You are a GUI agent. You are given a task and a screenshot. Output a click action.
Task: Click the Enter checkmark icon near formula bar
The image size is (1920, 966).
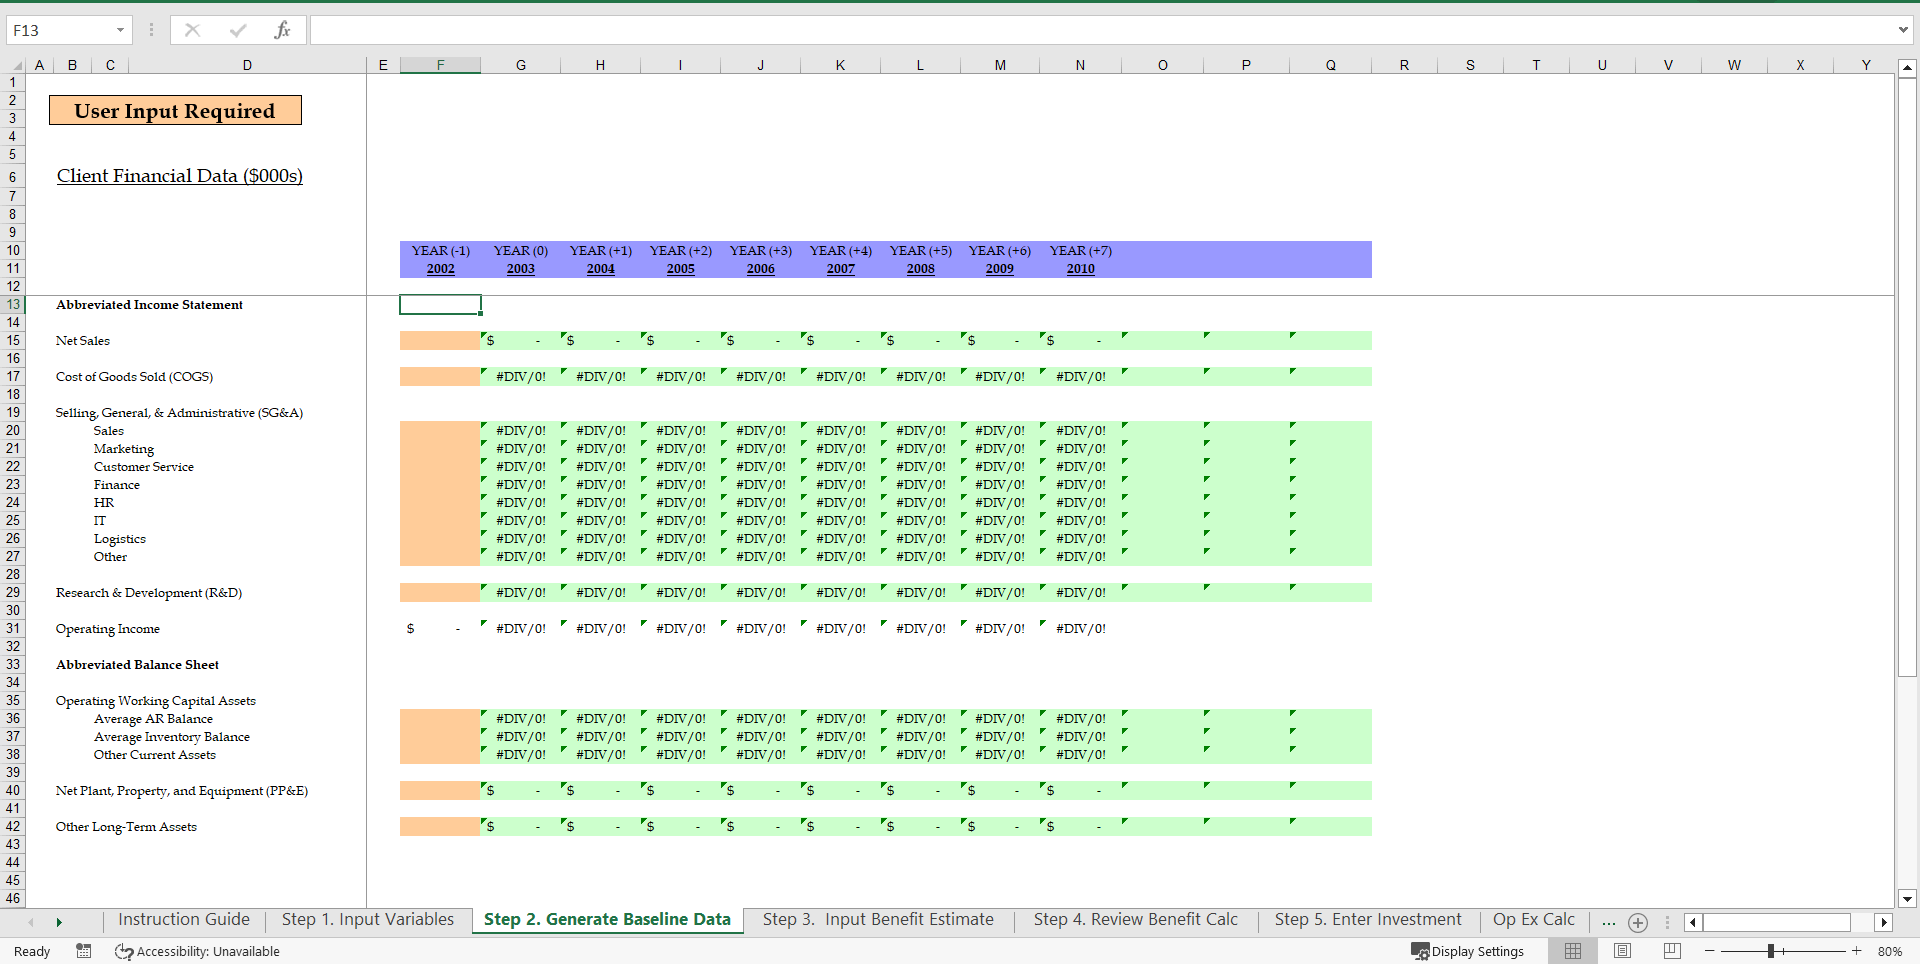pos(238,30)
